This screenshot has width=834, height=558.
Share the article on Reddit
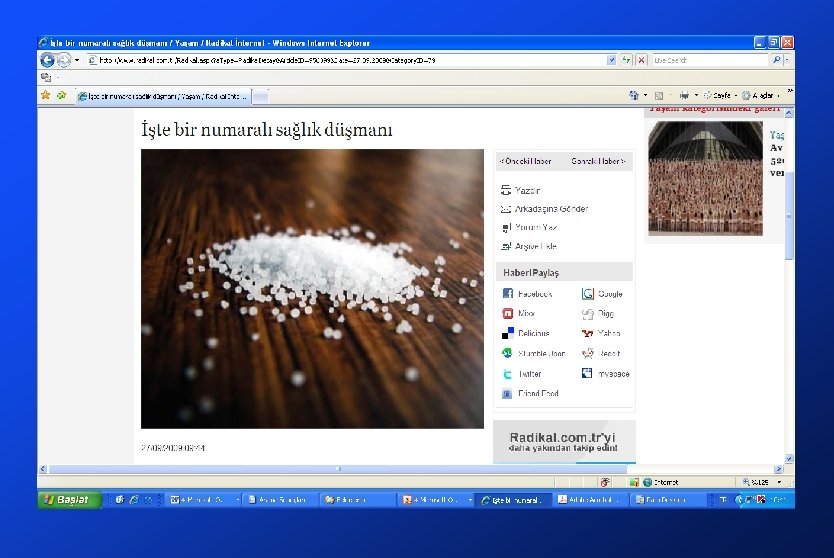pyautogui.click(x=601, y=353)
